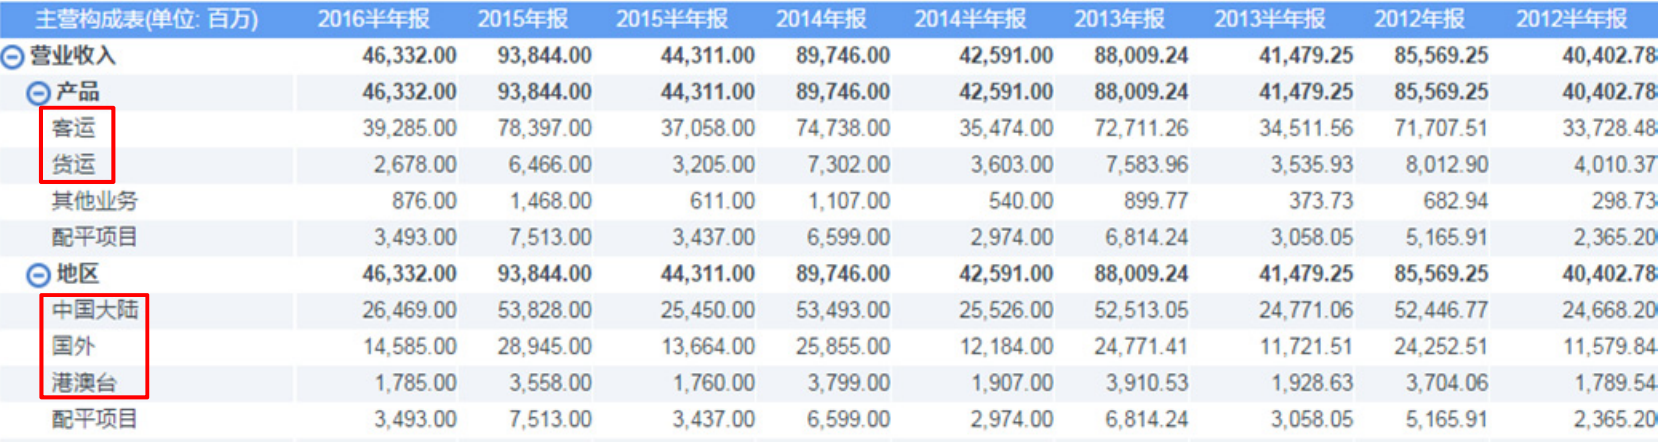
Task: Click 港澳台 value 3,910.53
Action: point(1147,382)
